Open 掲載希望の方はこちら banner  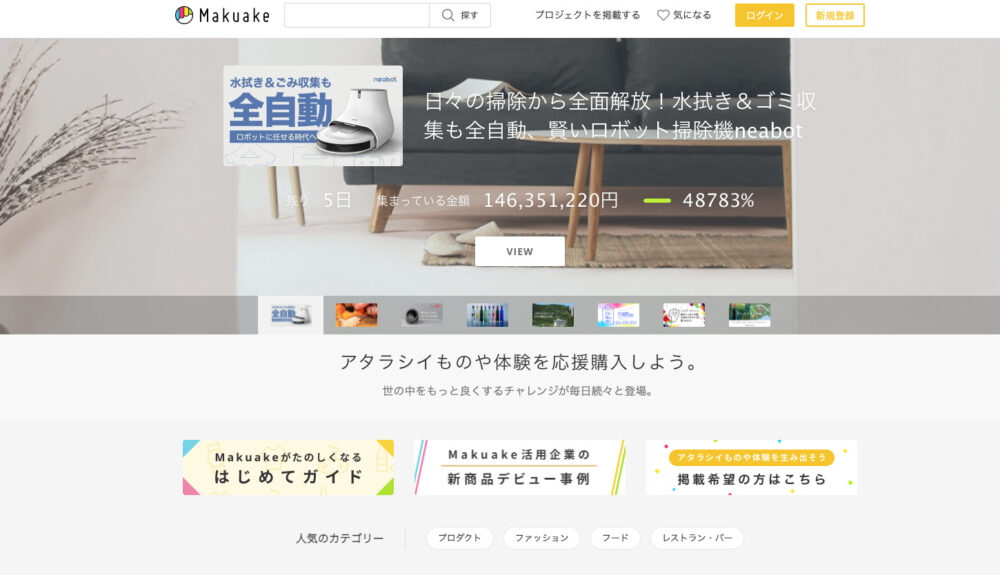751,467
